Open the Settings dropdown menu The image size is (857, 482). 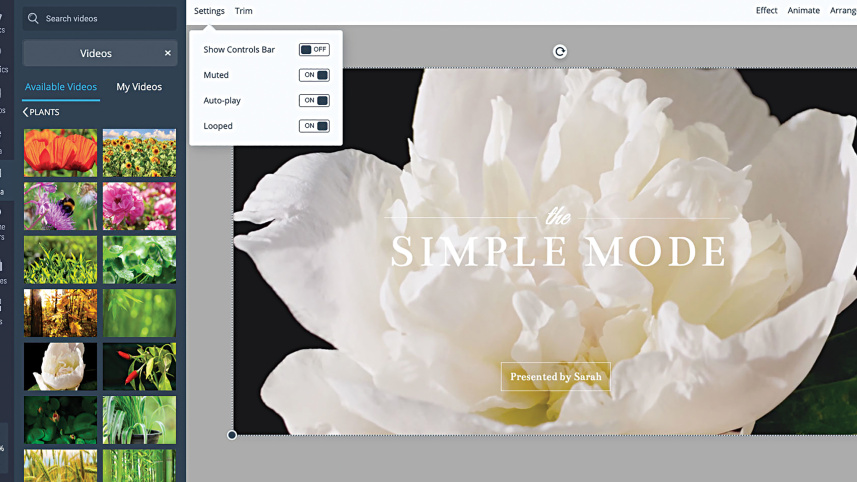(x=209, y=11)
